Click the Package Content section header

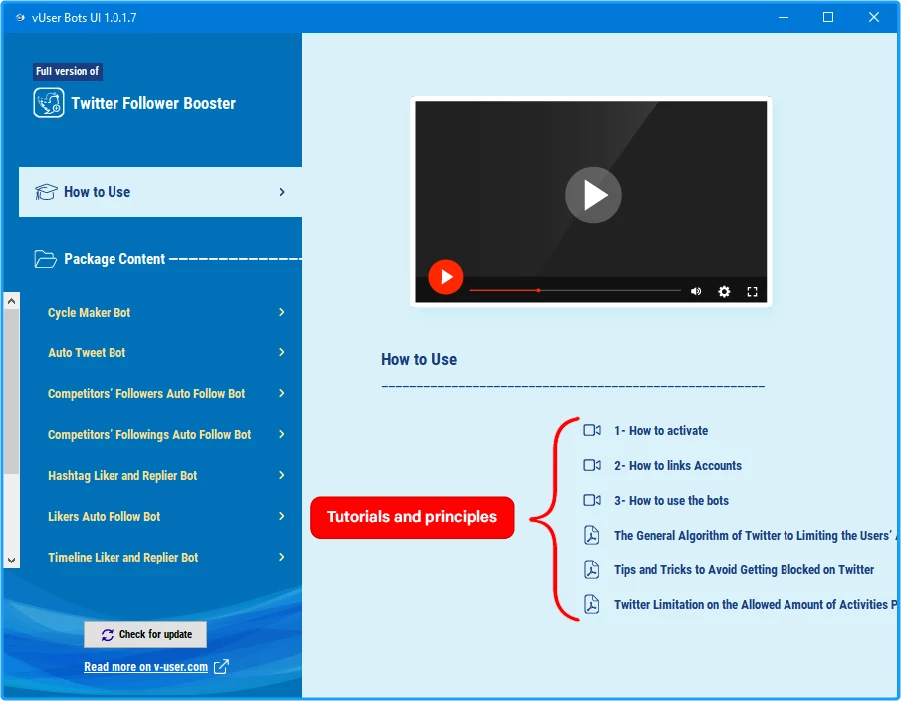pos(114,259)
